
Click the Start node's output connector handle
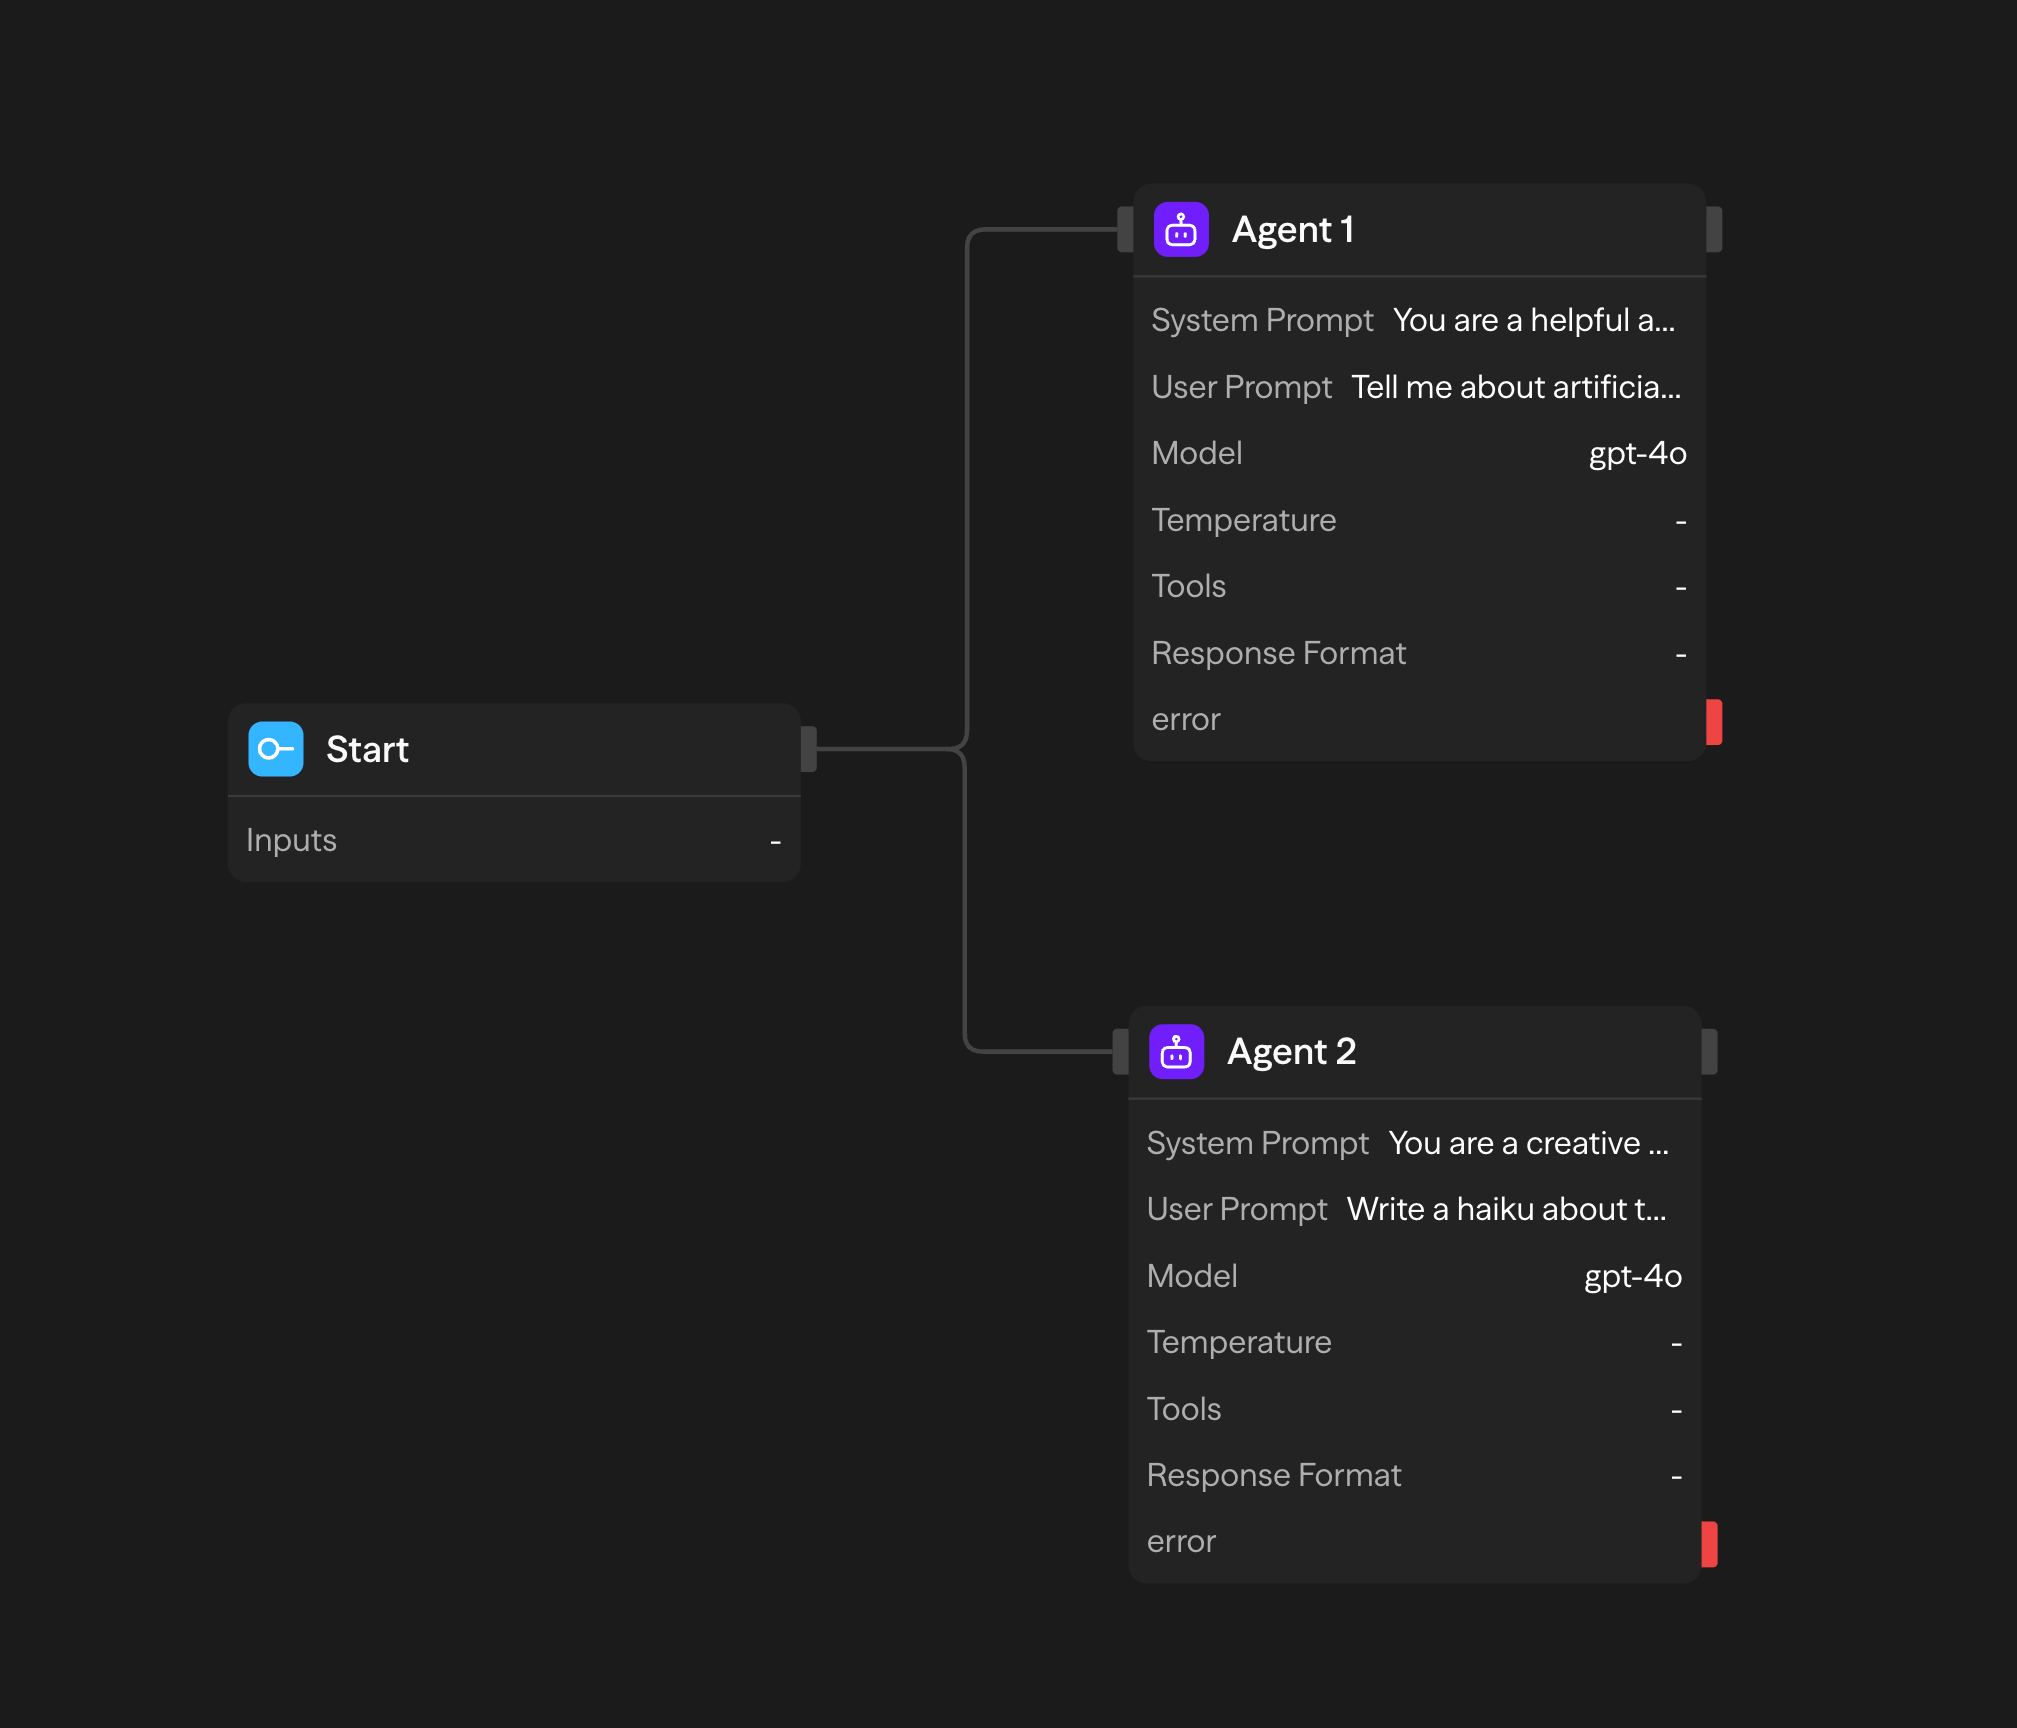[810, 745]
